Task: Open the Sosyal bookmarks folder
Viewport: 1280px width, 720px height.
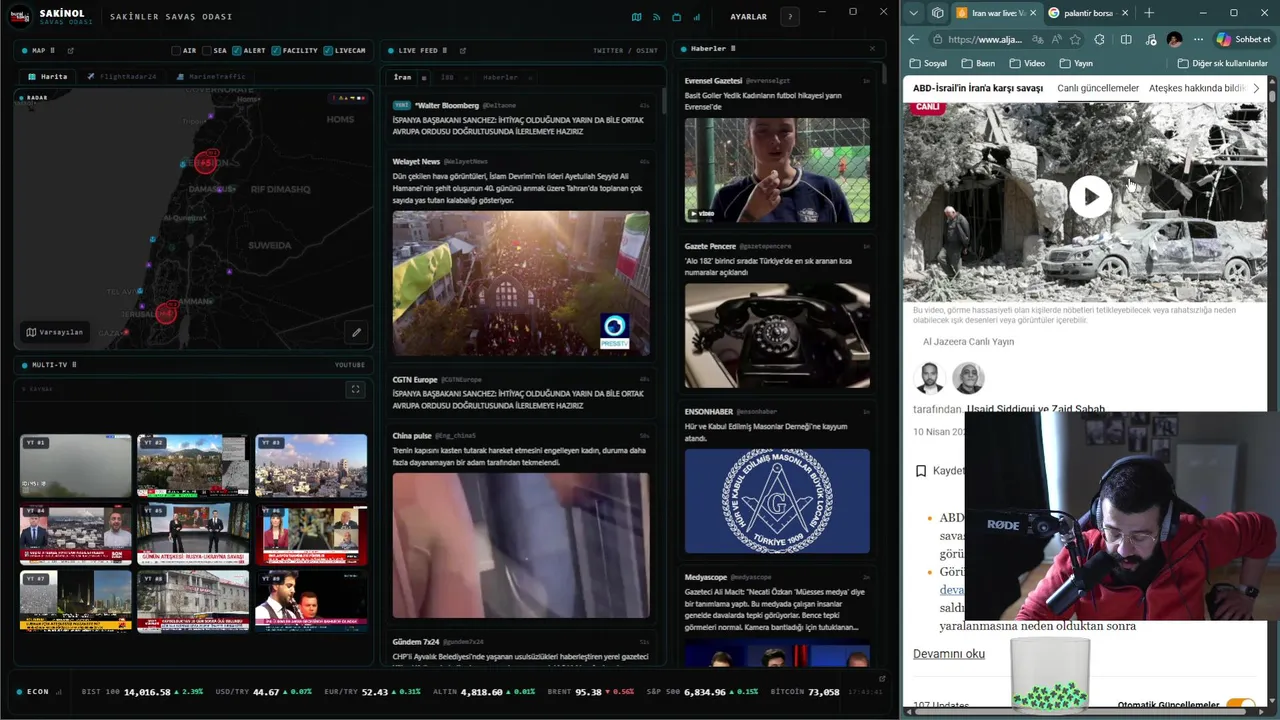Action: point(927,63)
